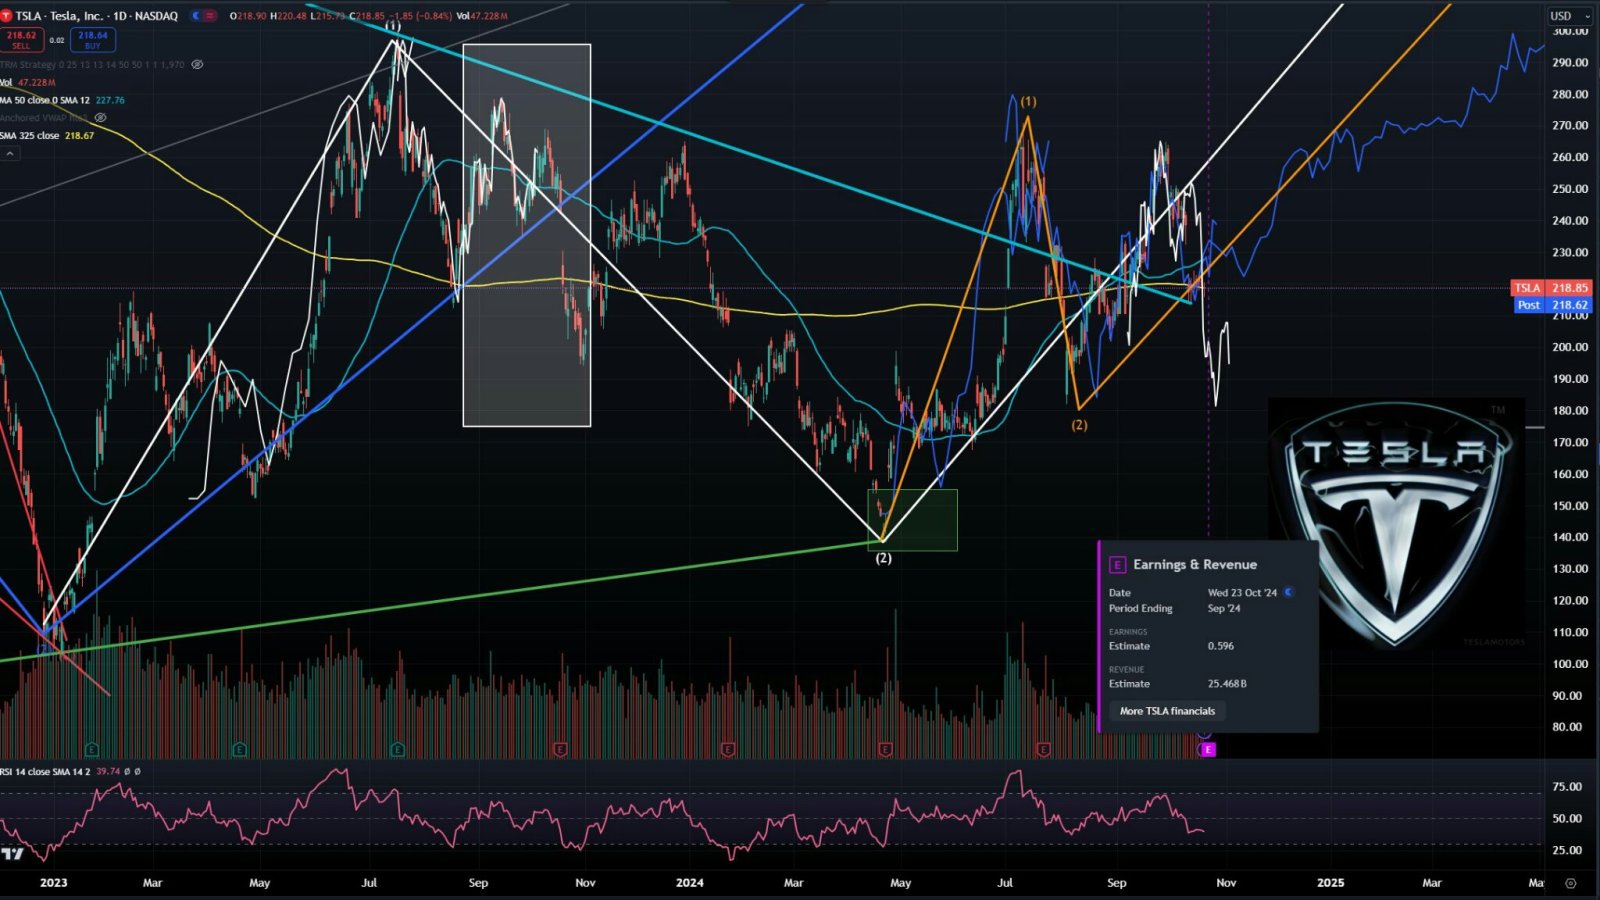Click the purple E icon in the Earnings & Revenue popup
This screenshot has height=900, width=1600.
tap(1117, 565)
